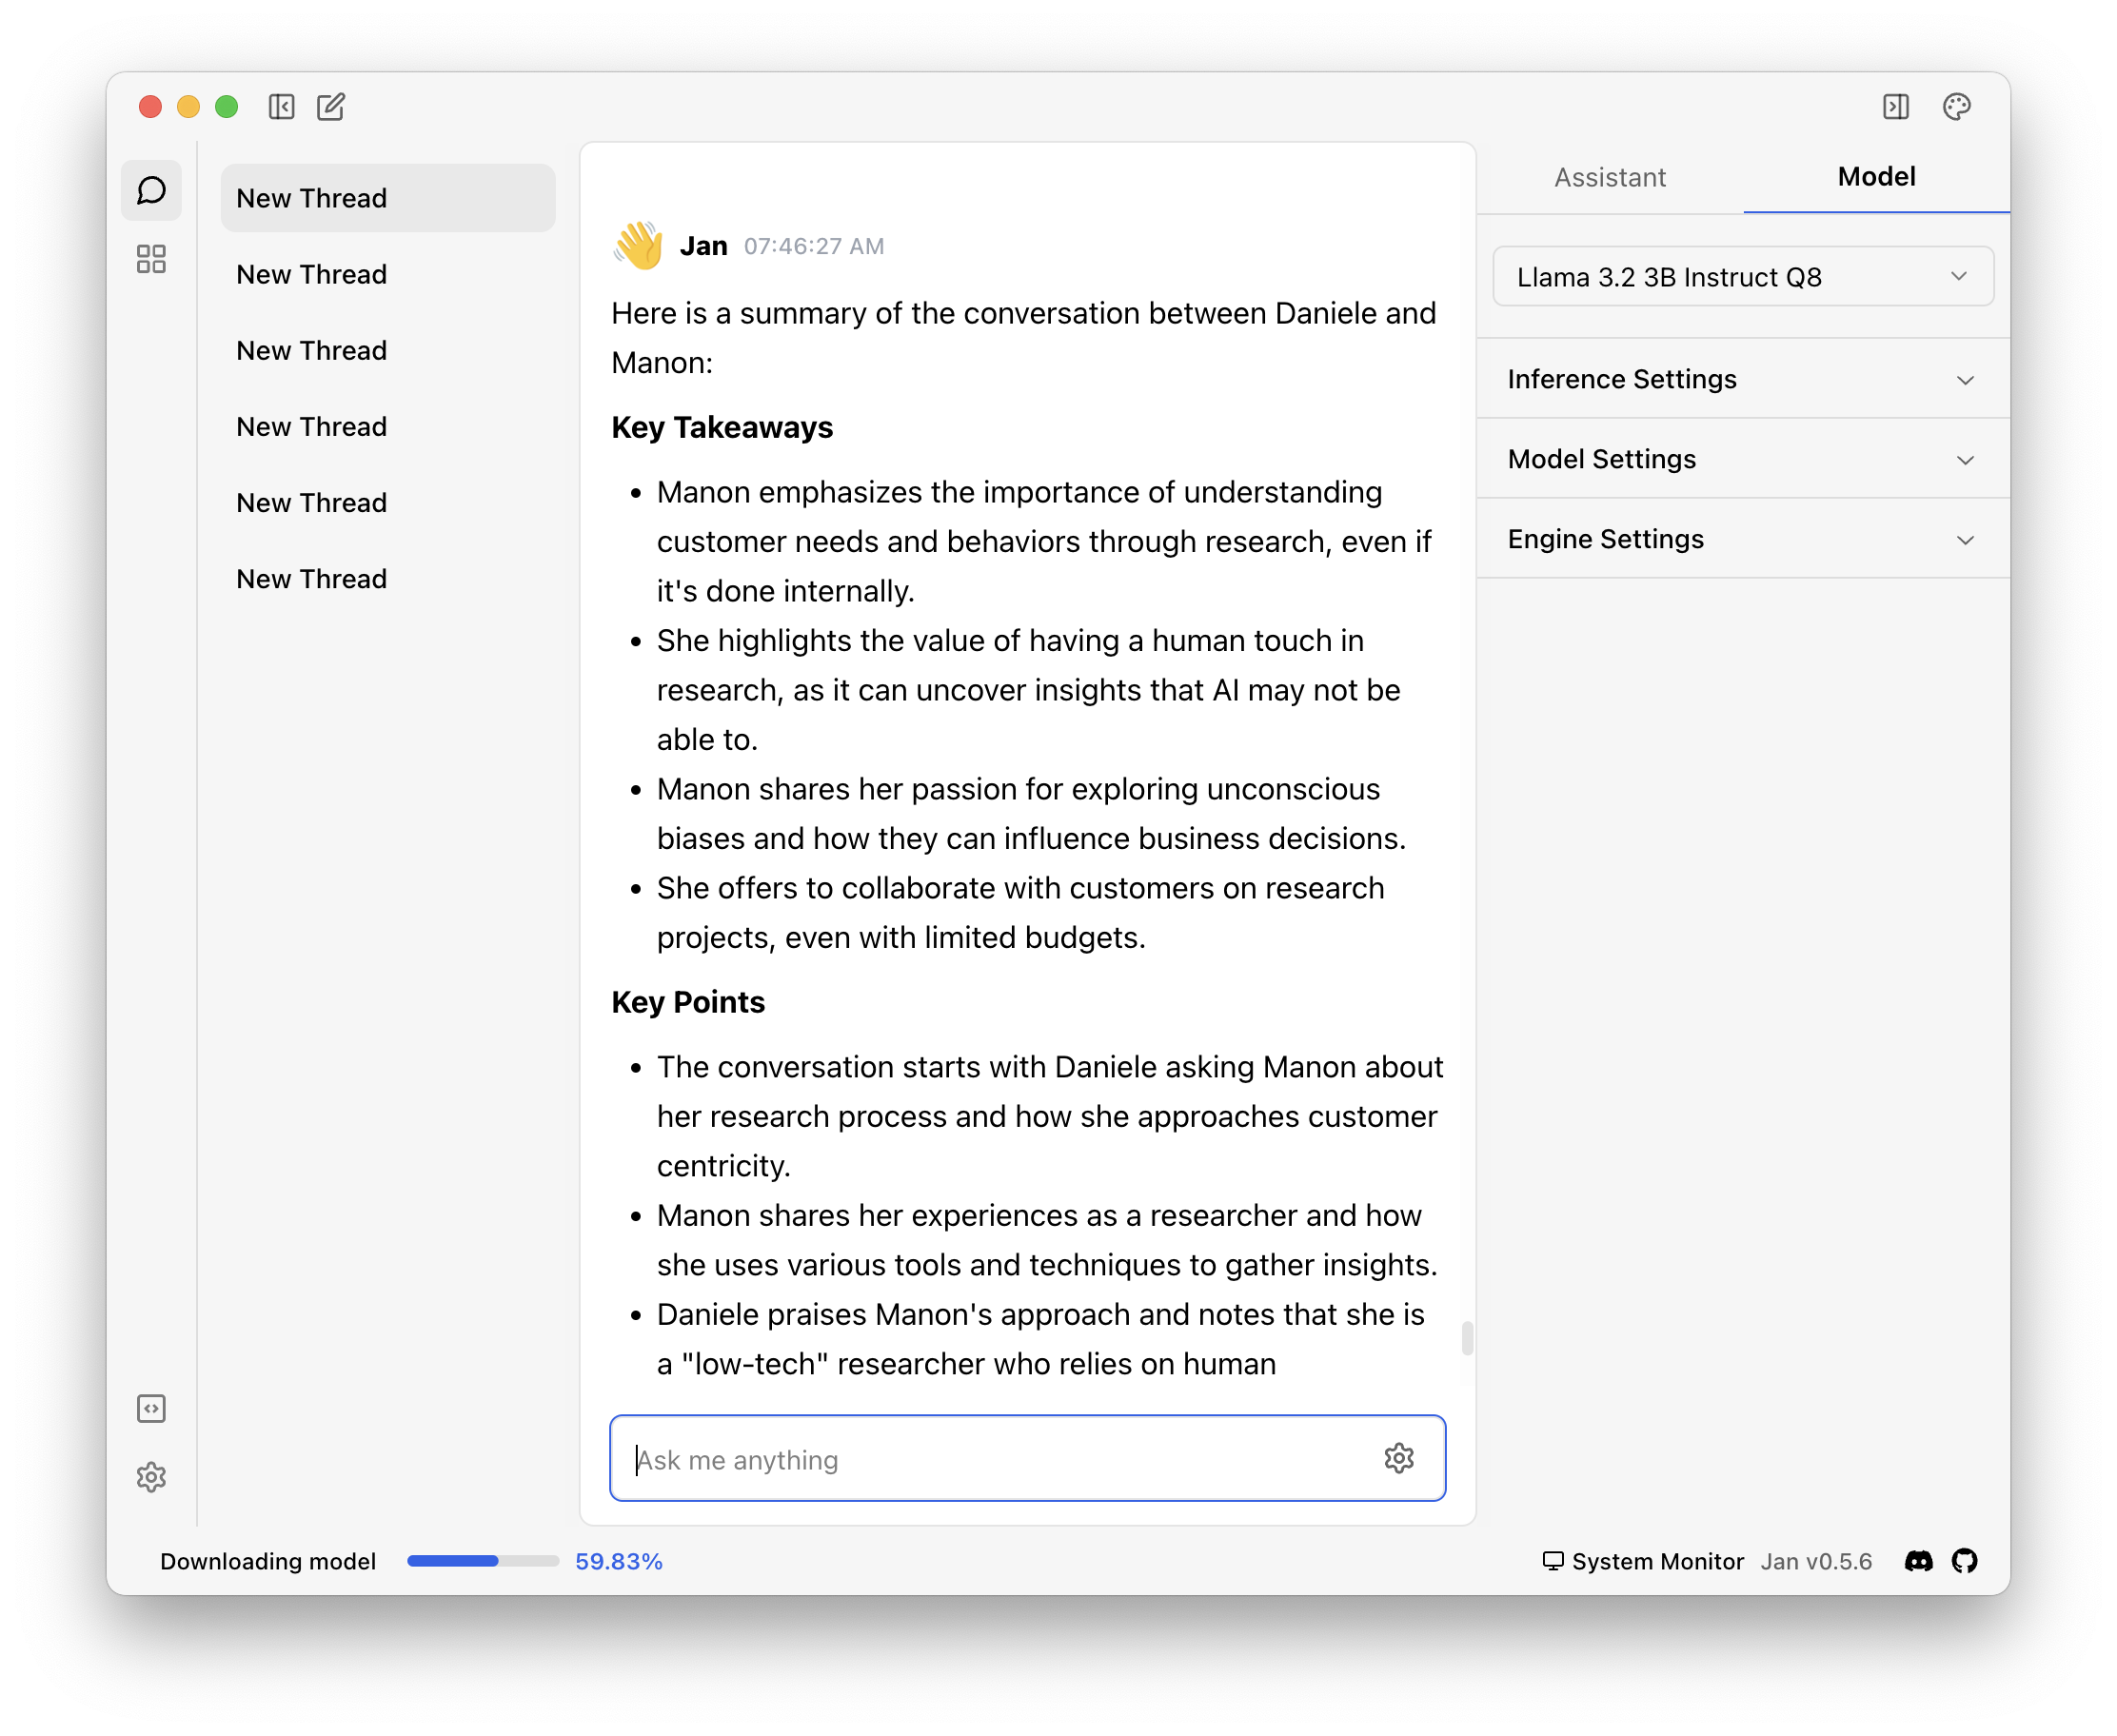
Task: Switch to the Assistant tab
Action: [1609, 177]
